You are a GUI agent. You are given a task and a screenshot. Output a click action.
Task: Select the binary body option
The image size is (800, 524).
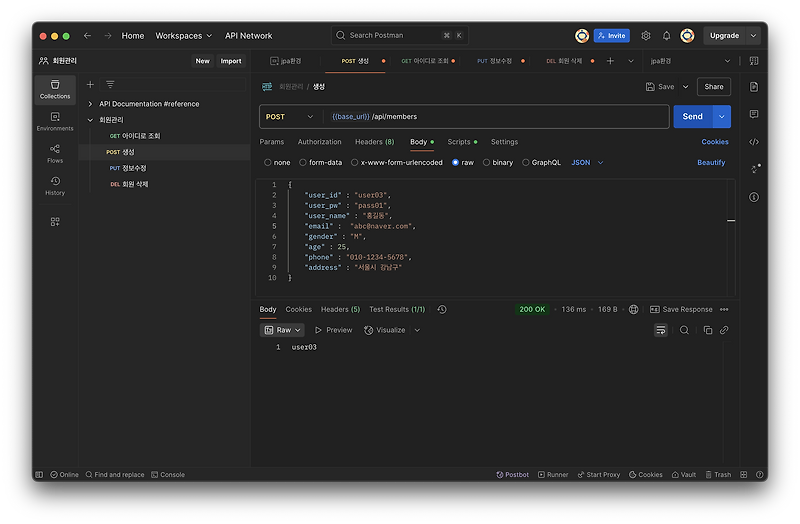coord(487,162)
